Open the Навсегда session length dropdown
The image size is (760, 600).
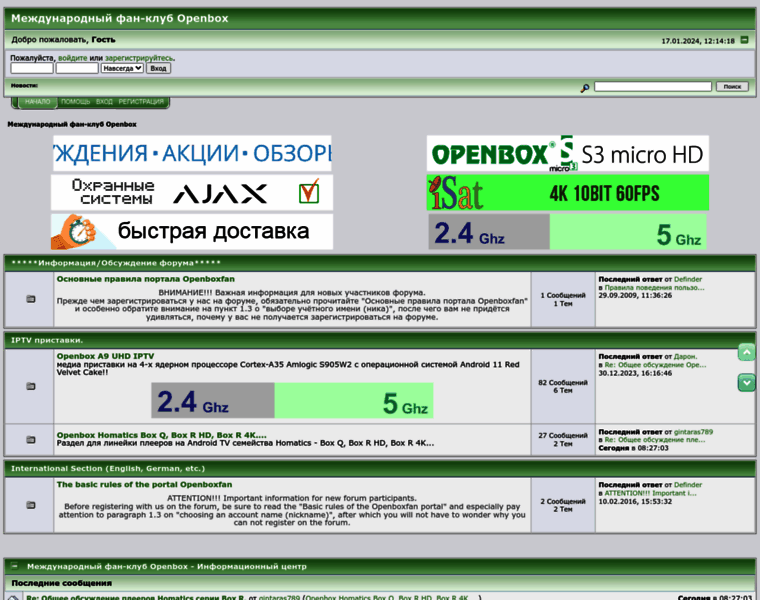tap(122, 68)
